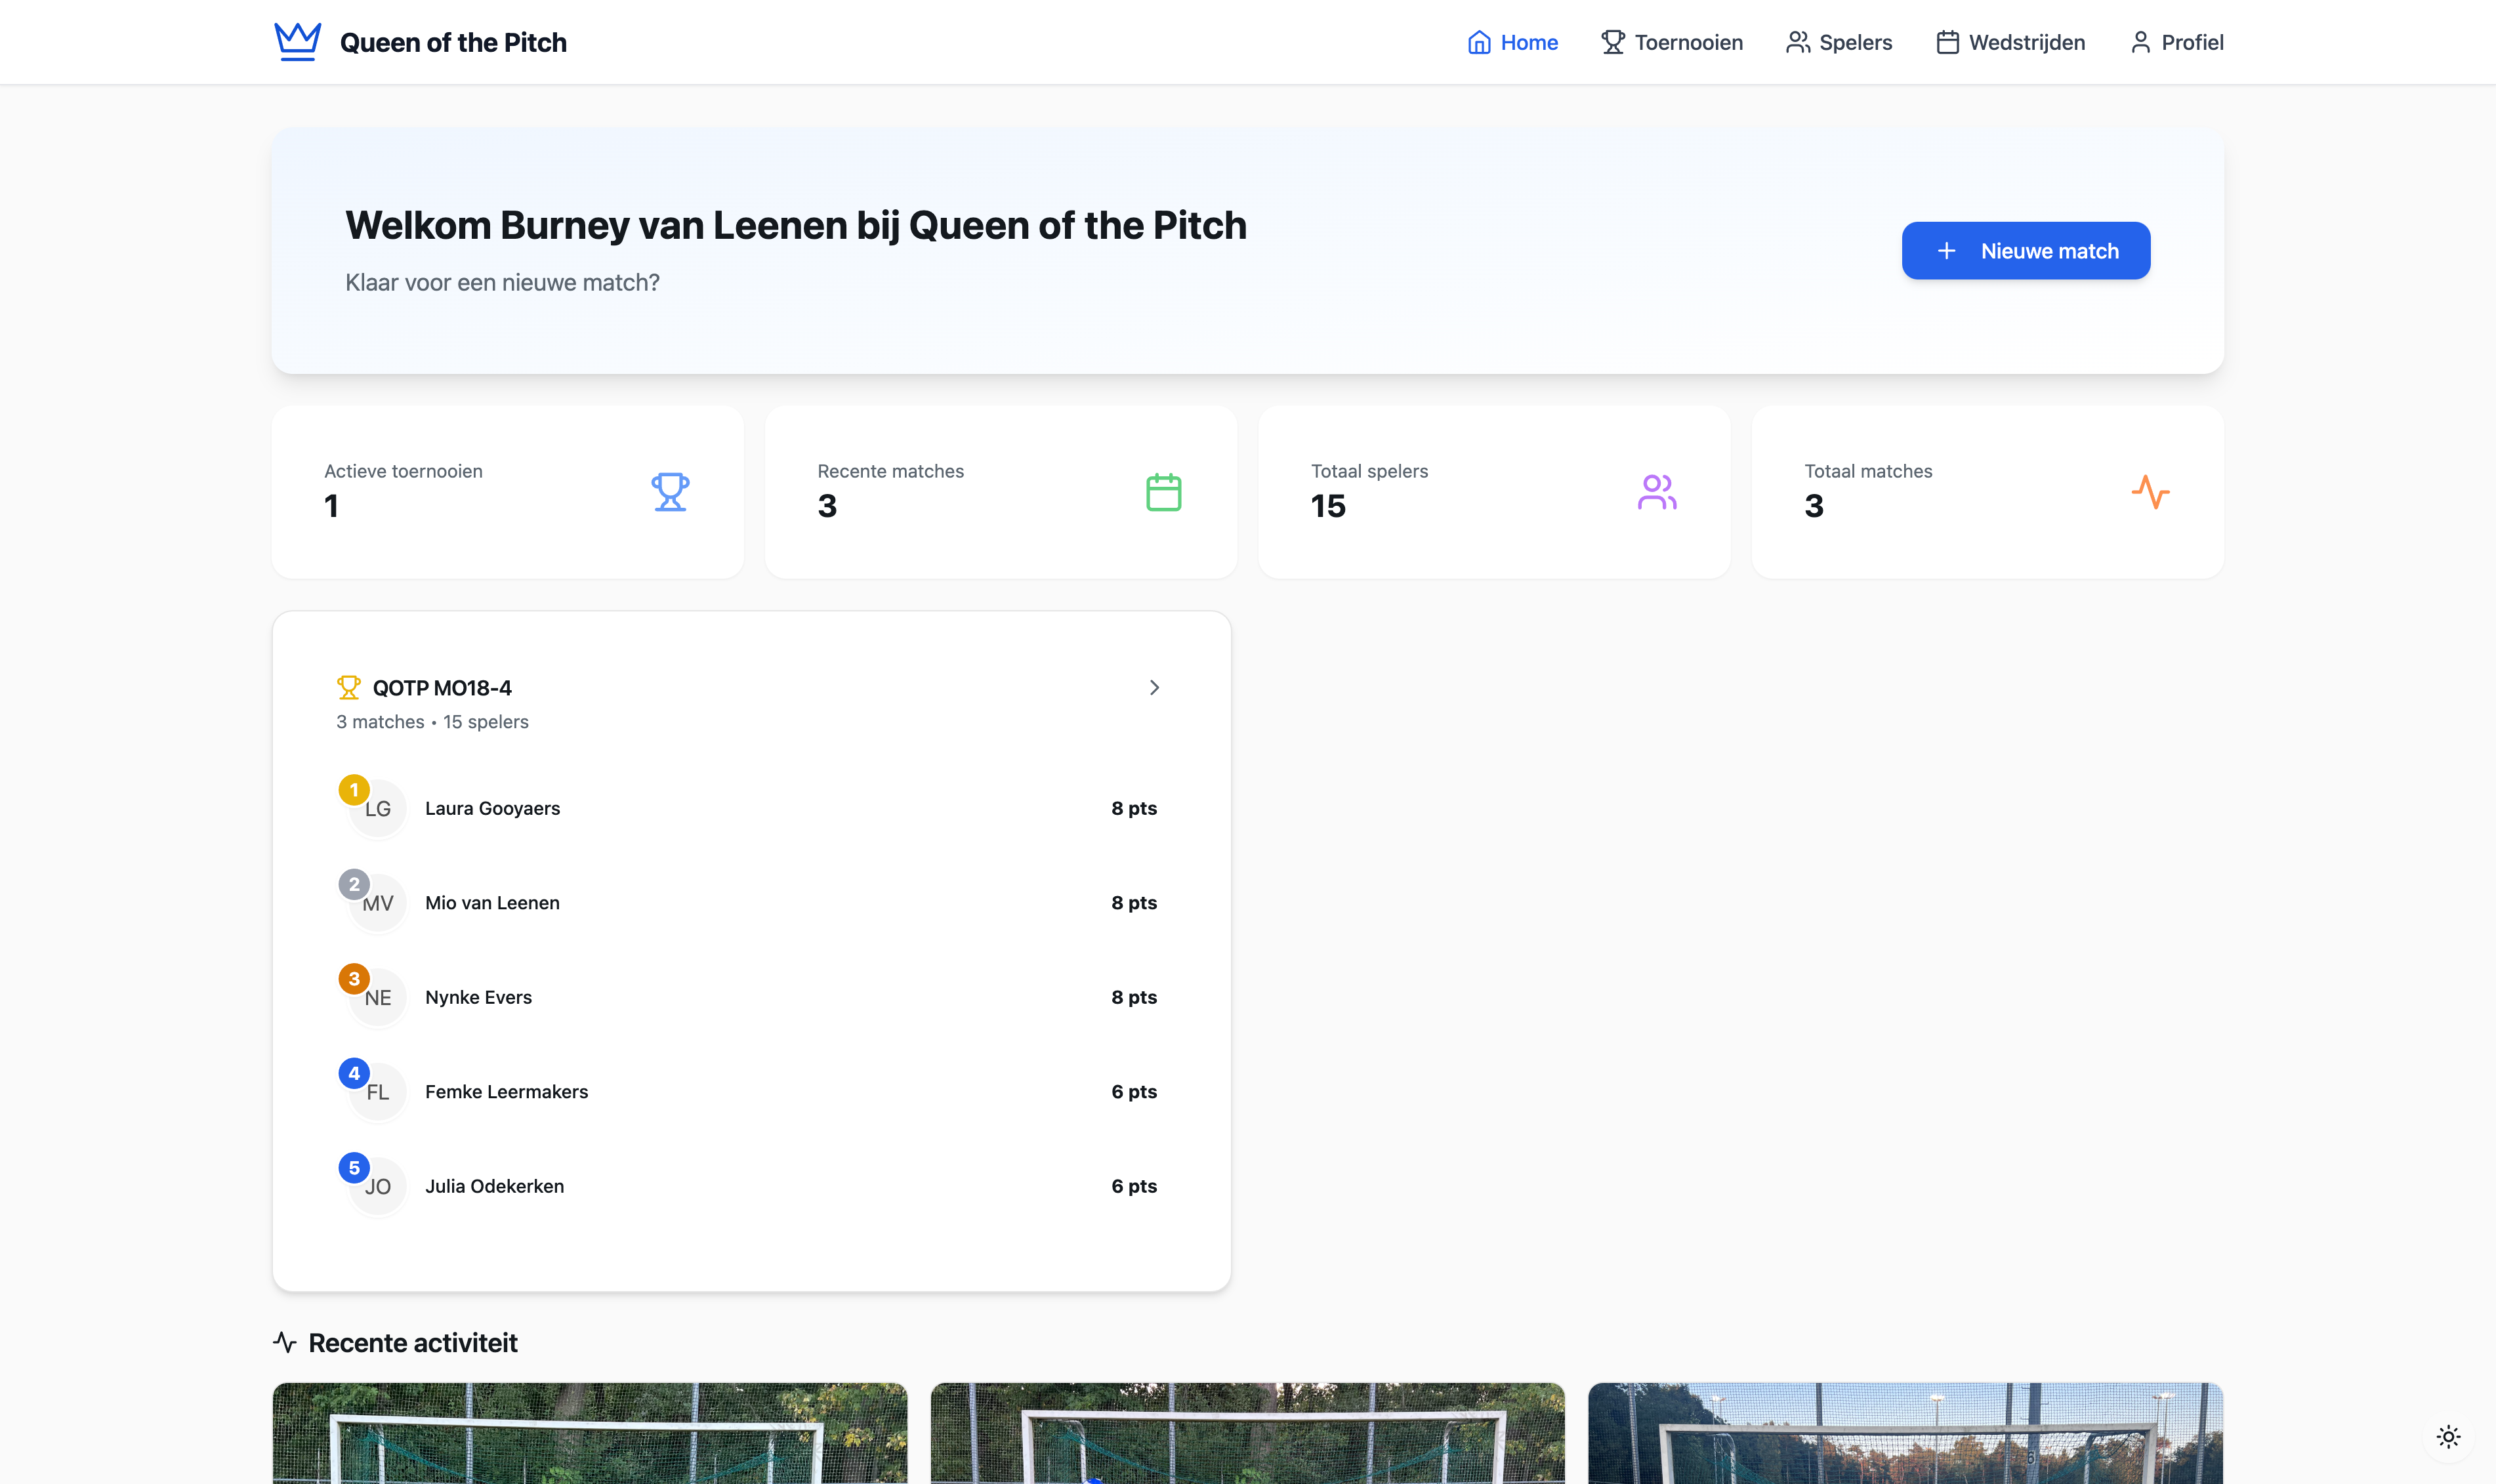Screen dimensions: 2496x1484
Task: Click the trophy icon in Actieve toernooien card
Action: pyautogui.click(x=670, y=492)
